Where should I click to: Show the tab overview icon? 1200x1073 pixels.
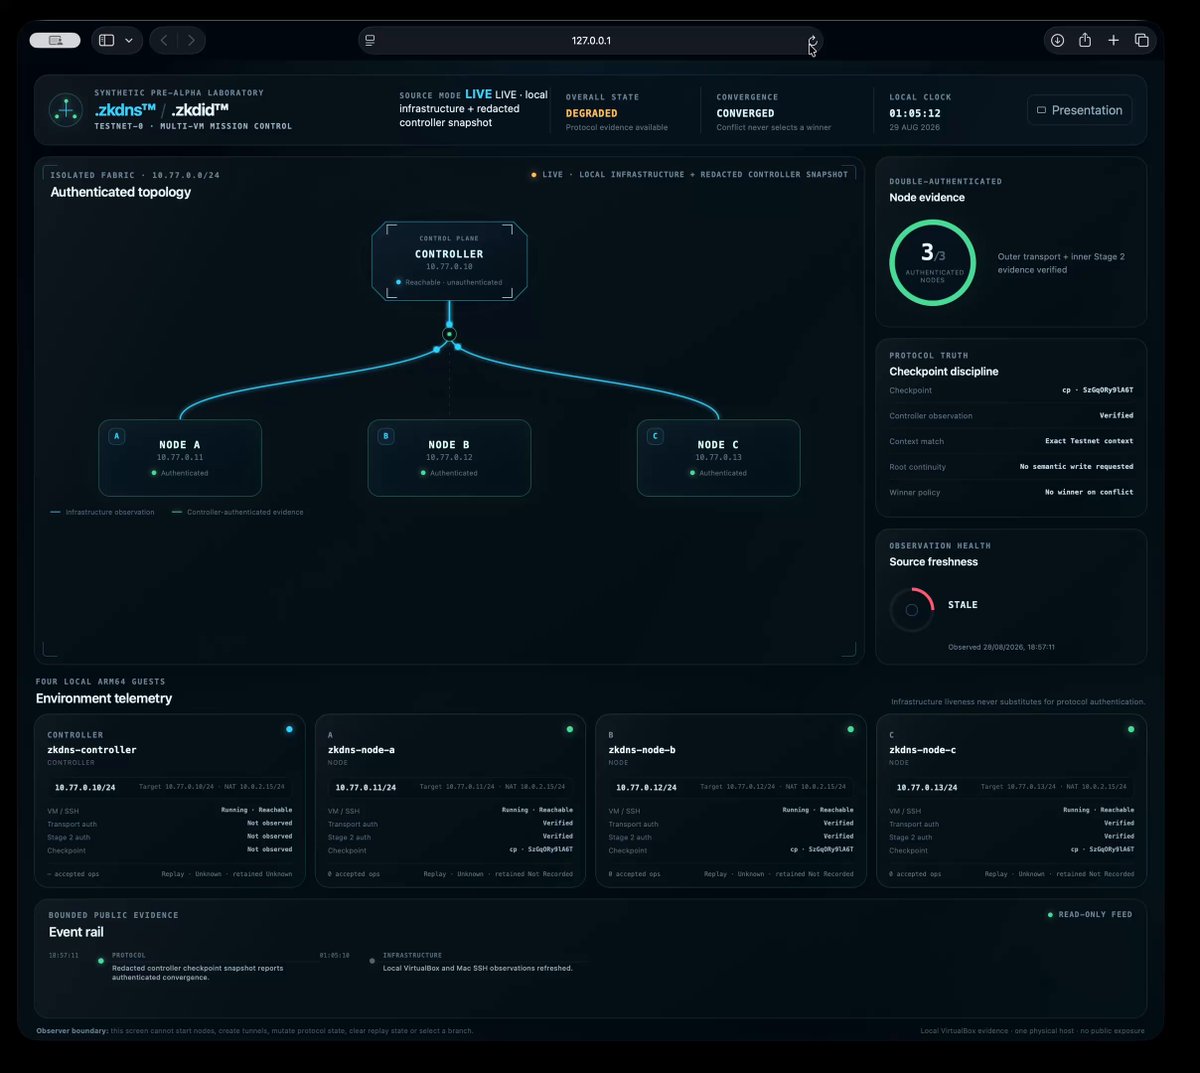(1141, 40)
